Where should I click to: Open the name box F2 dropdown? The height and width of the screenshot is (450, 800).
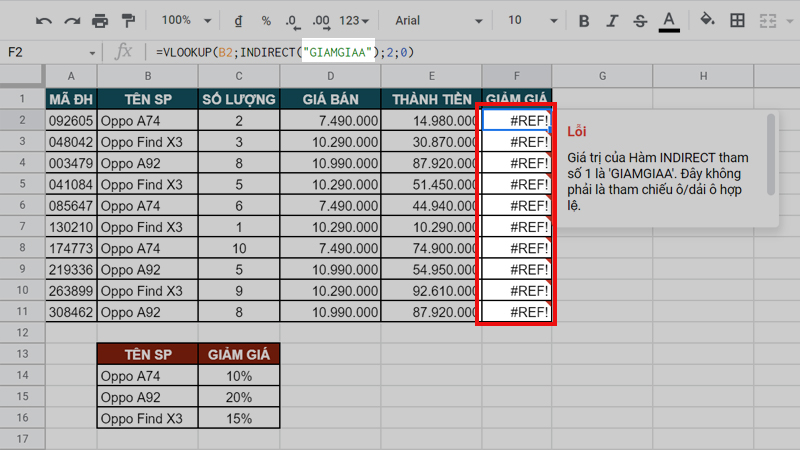pyautogui.click(x=92, y=53)
